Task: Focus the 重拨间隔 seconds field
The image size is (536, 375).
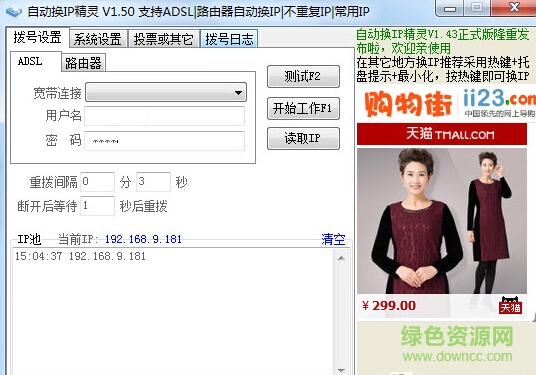Action: (153, 182)
